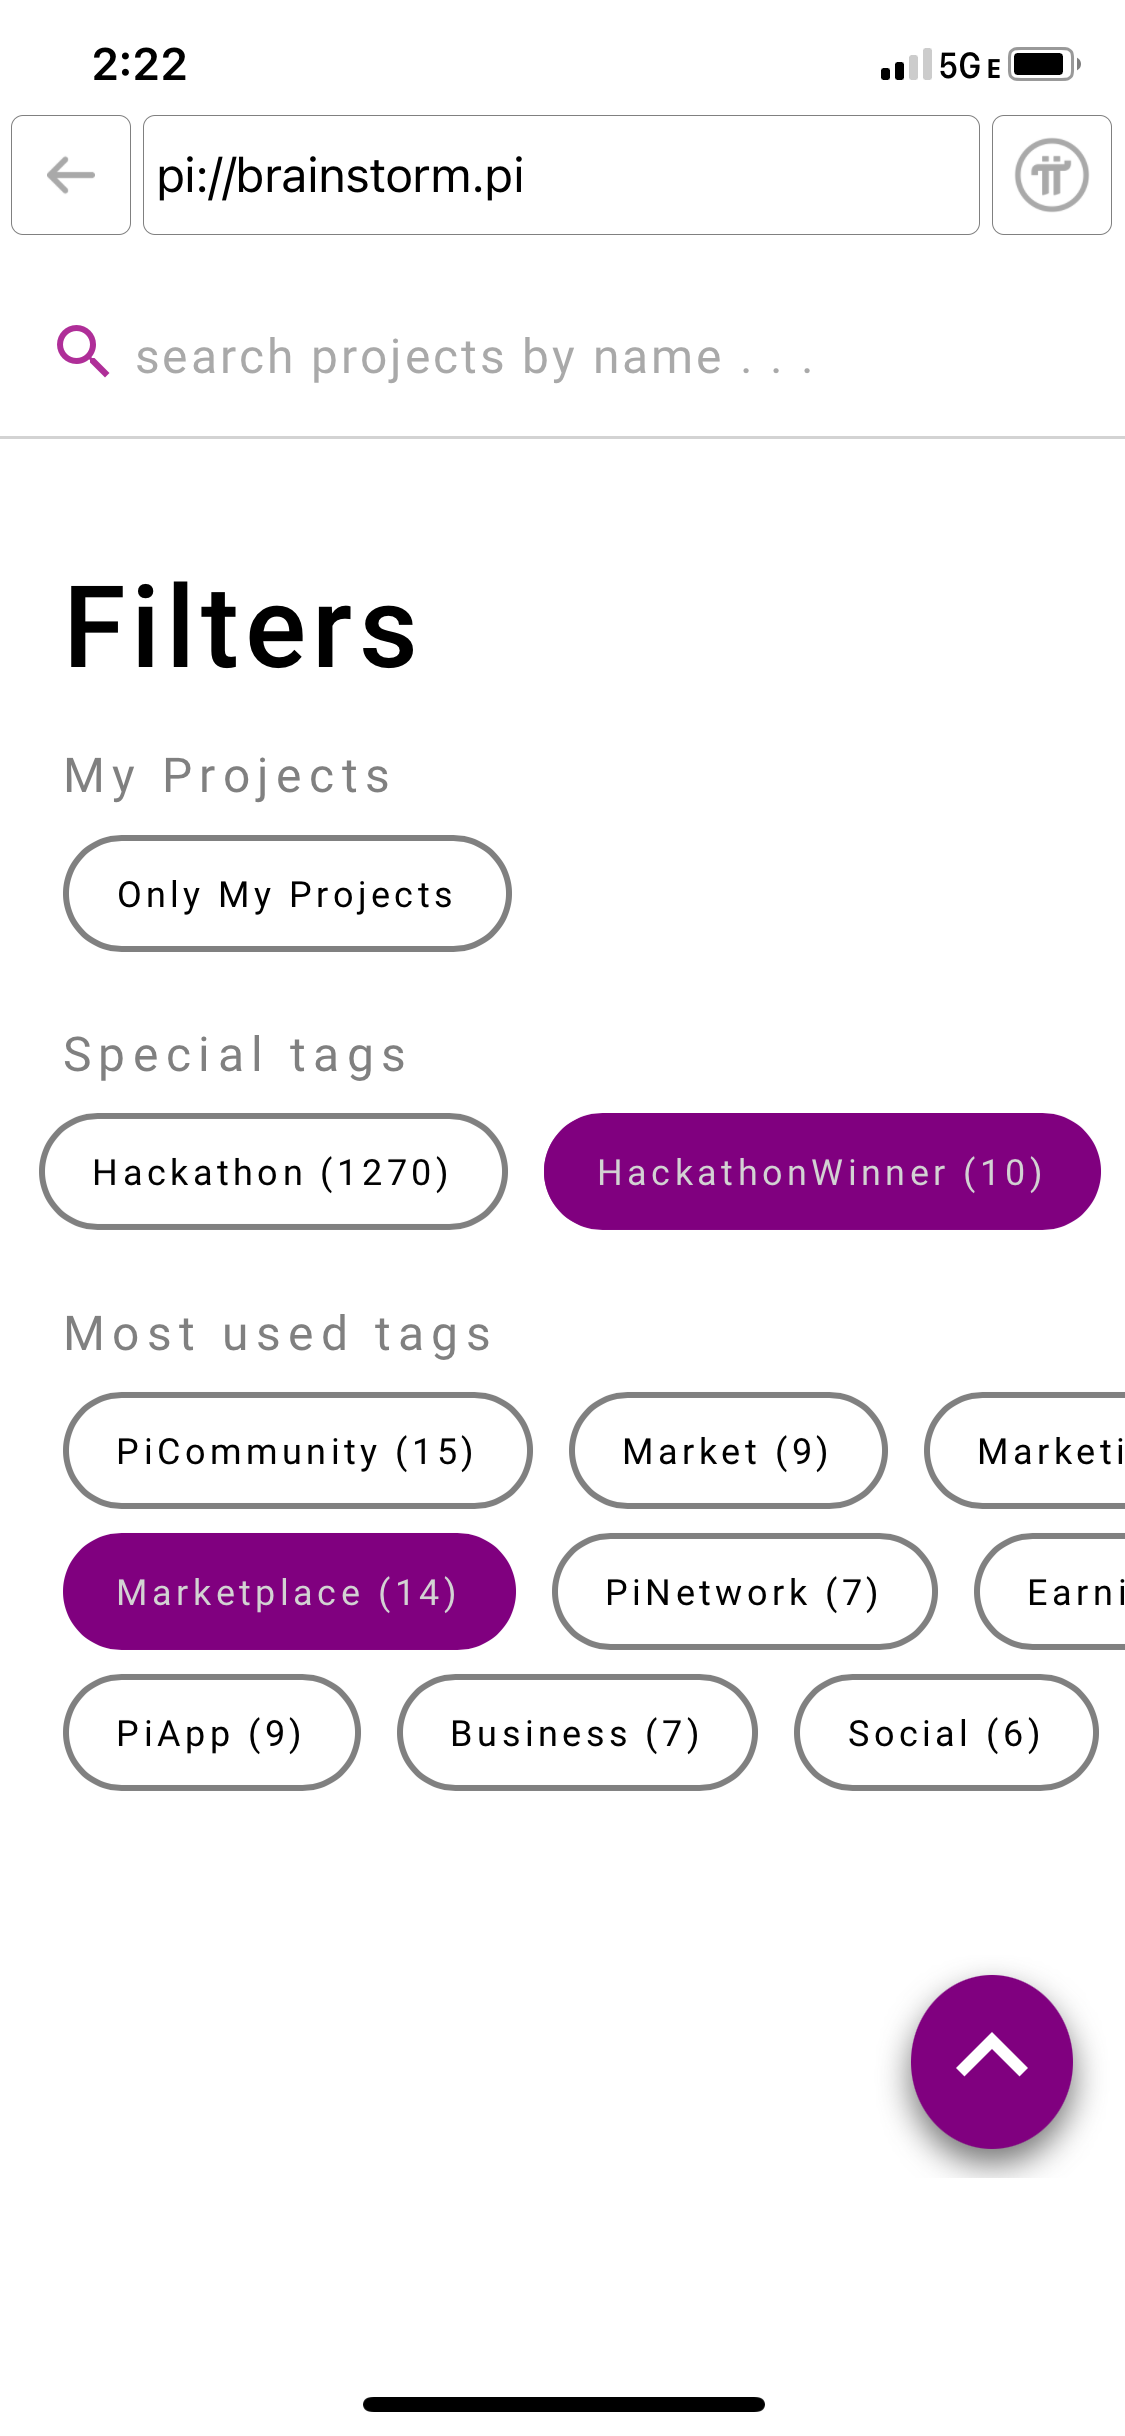Tap the partially visible Earni tag
1125x2436 pixels.
1051,1592
